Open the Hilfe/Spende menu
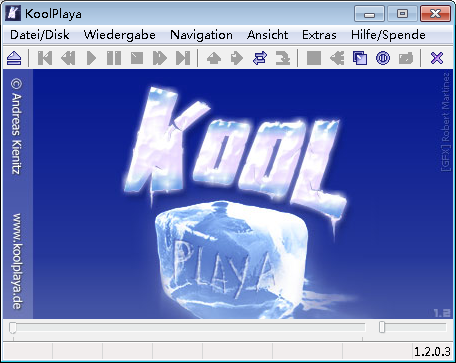The height and width of the screenshot is (363, 456). 388,35
